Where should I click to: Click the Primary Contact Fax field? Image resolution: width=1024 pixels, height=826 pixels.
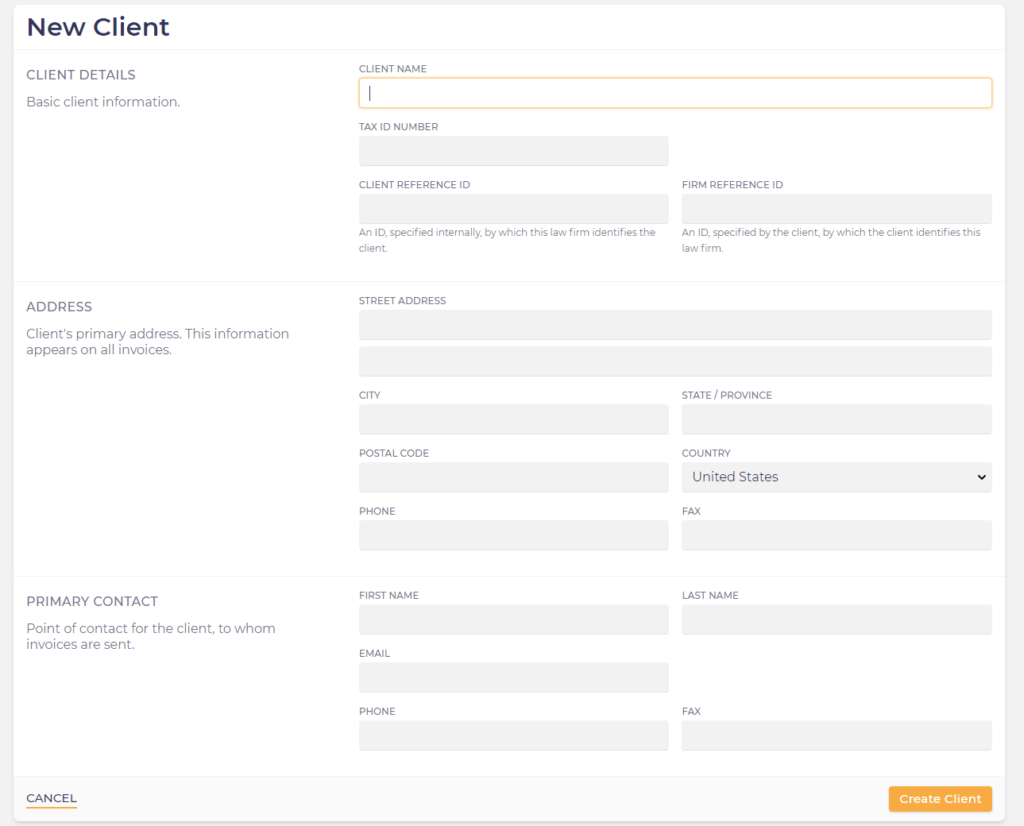[x=837, y=736]
